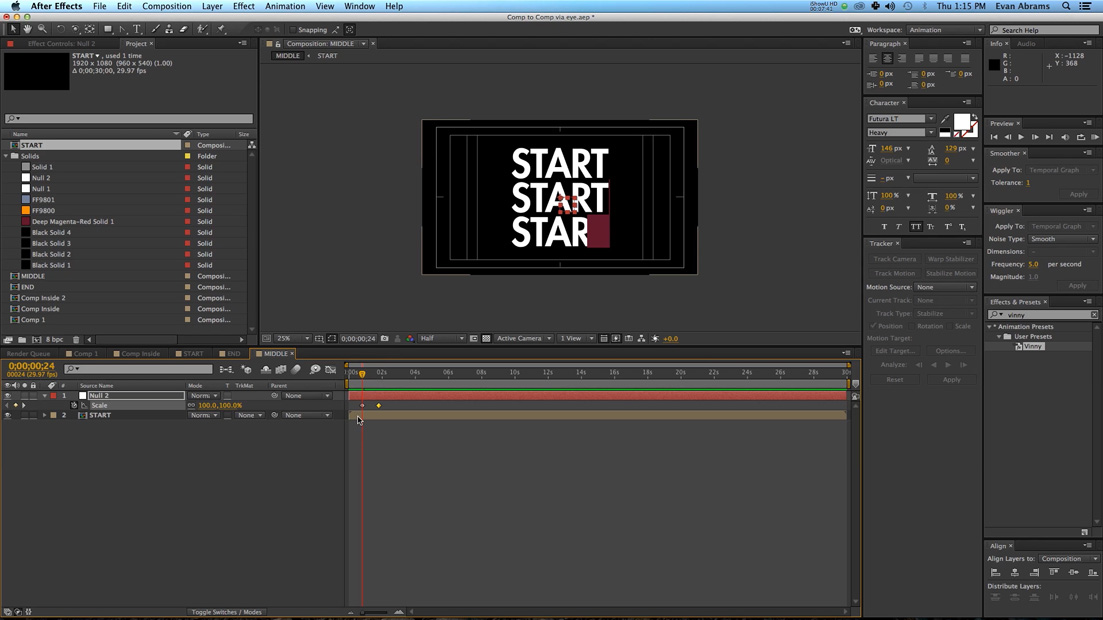Select the Selection arrow tool
Viewport: 1103px width, 620px height.
[13, 29]
